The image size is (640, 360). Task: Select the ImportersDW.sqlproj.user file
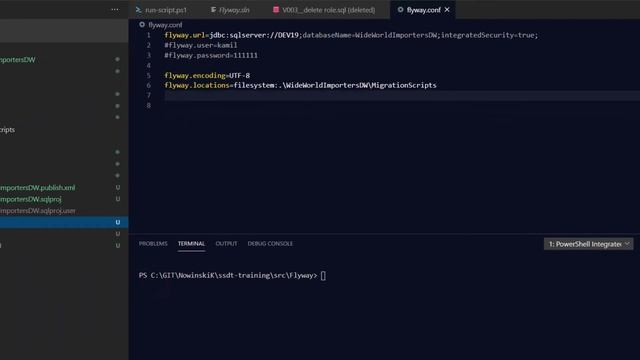click(x=38, y=211)
